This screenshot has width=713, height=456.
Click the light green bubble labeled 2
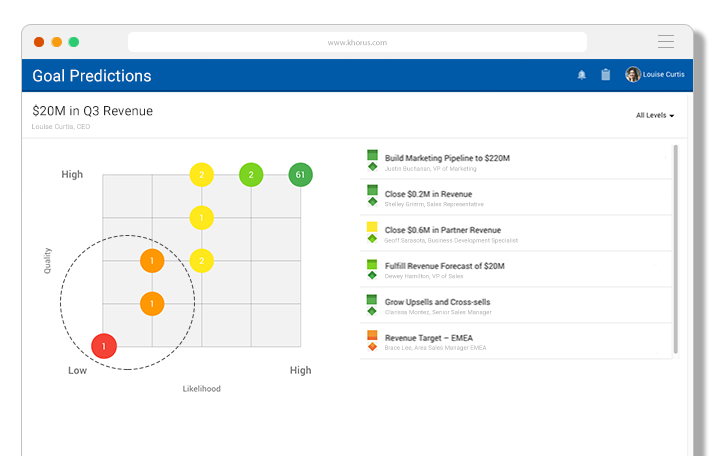pos(251,175)
